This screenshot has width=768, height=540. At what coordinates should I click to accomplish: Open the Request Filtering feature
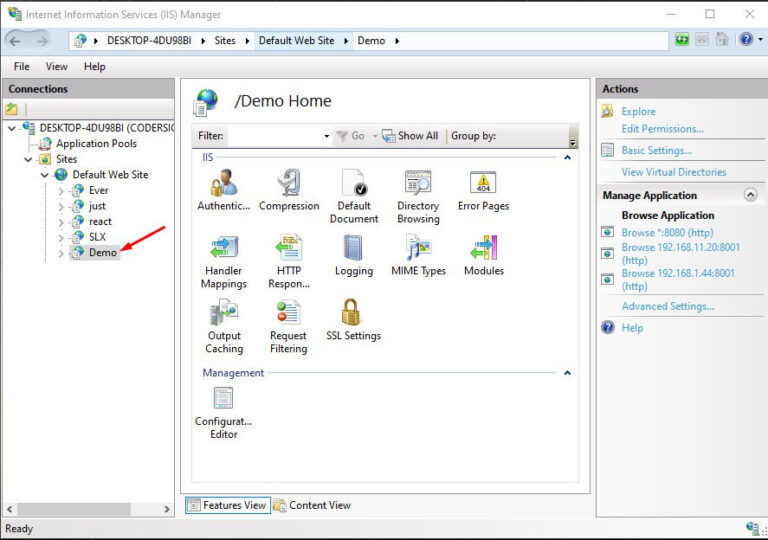(288, 326)
